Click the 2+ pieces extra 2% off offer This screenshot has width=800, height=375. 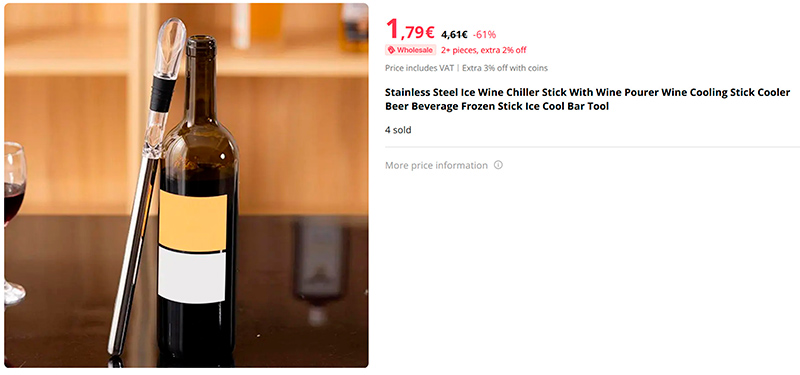point(484,50)
